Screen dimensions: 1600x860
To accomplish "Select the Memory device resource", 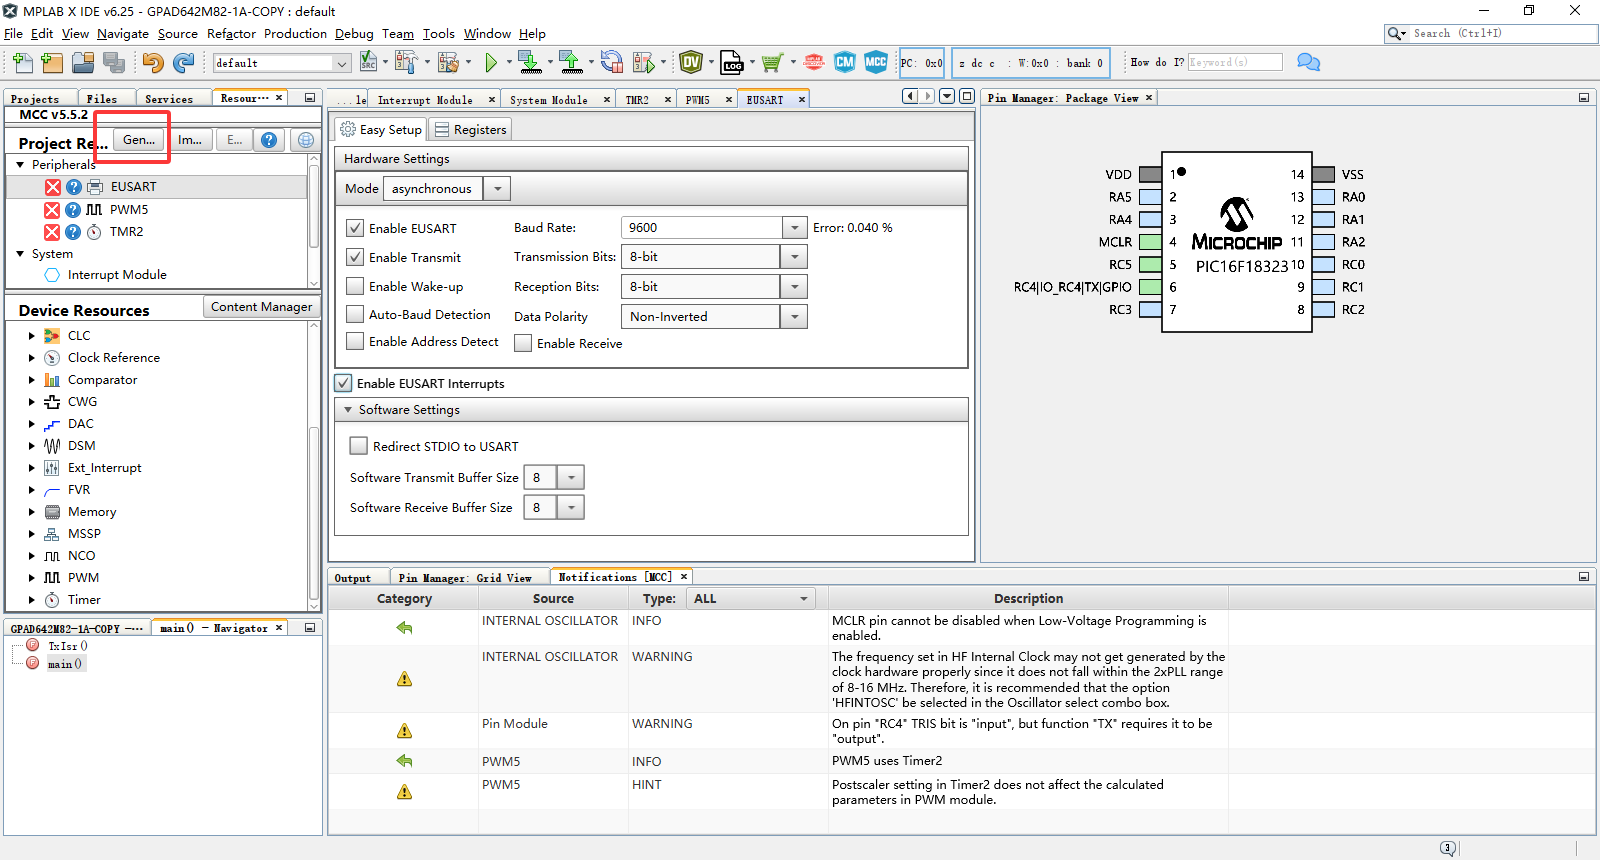I will tap(92, 512).
